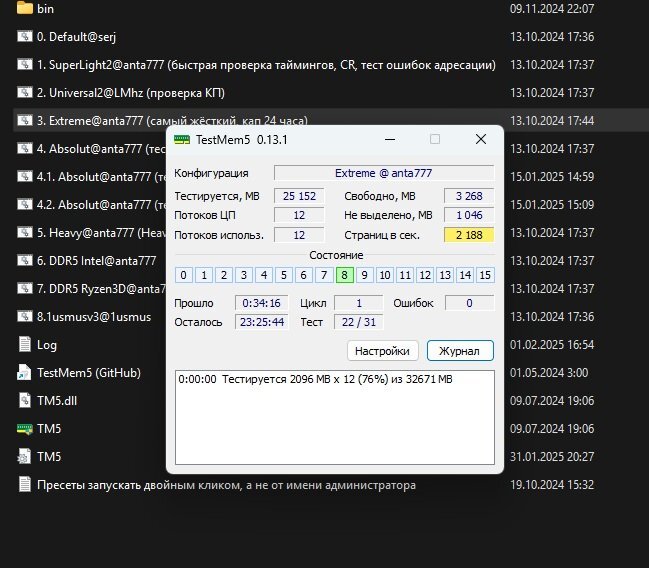Select the 1. SuperLight2@anta777 preset file icon
Viewport: 649px width, 568px height.
(25, 65)
